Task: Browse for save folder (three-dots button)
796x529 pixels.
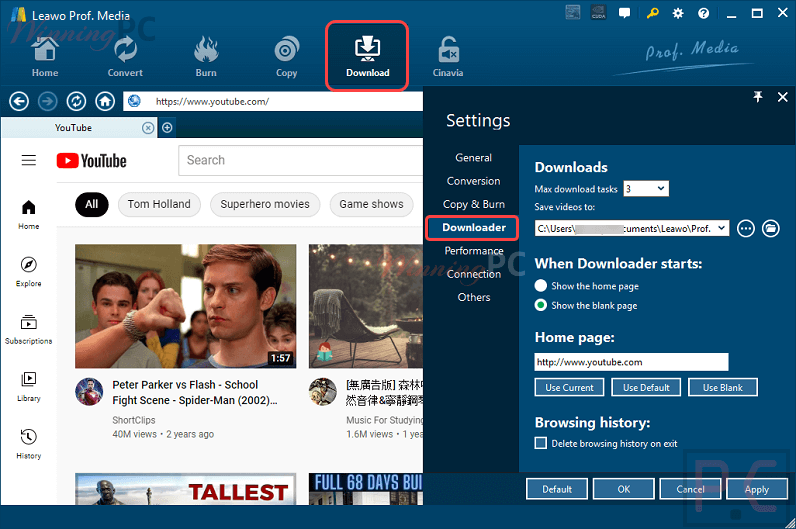Action: coord(745,228)
